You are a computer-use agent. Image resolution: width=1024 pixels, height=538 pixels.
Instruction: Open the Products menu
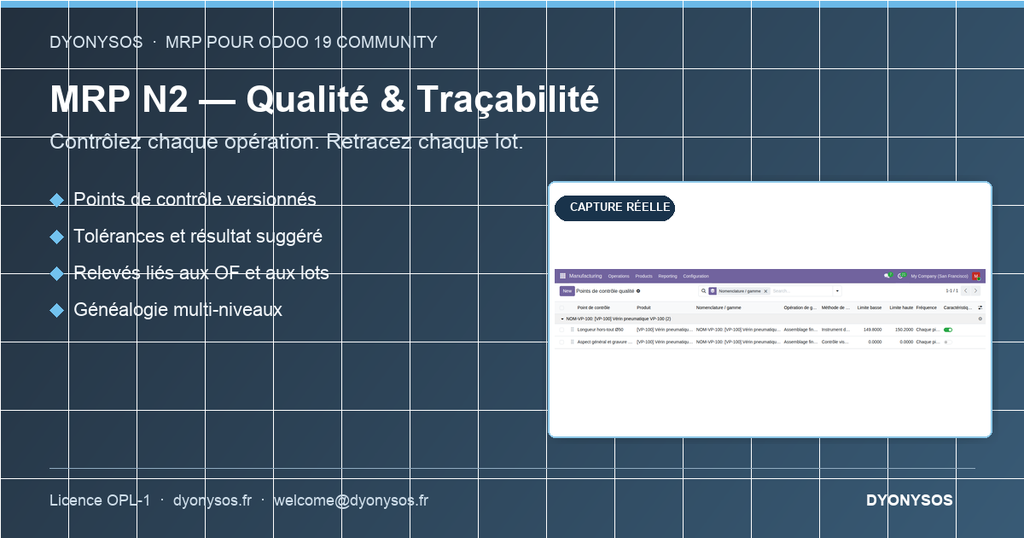tap(644, 276)
